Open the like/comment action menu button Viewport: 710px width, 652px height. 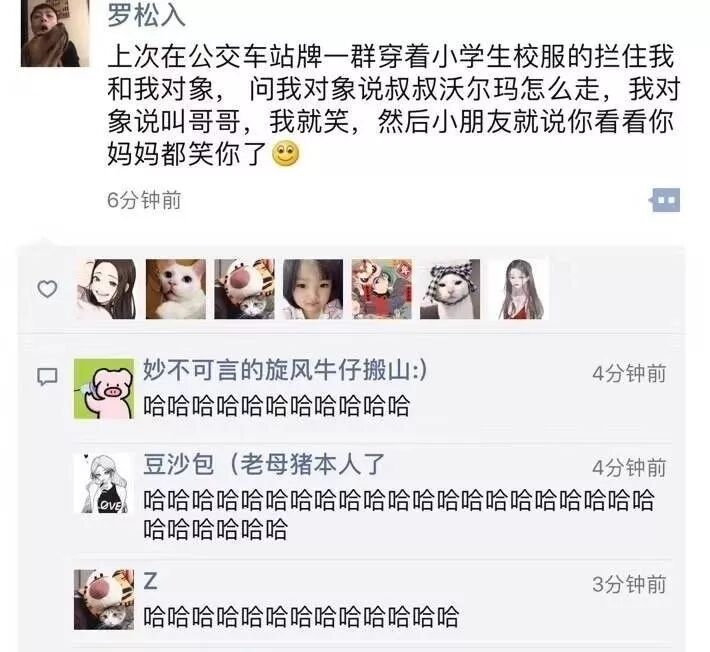point(665,200)
